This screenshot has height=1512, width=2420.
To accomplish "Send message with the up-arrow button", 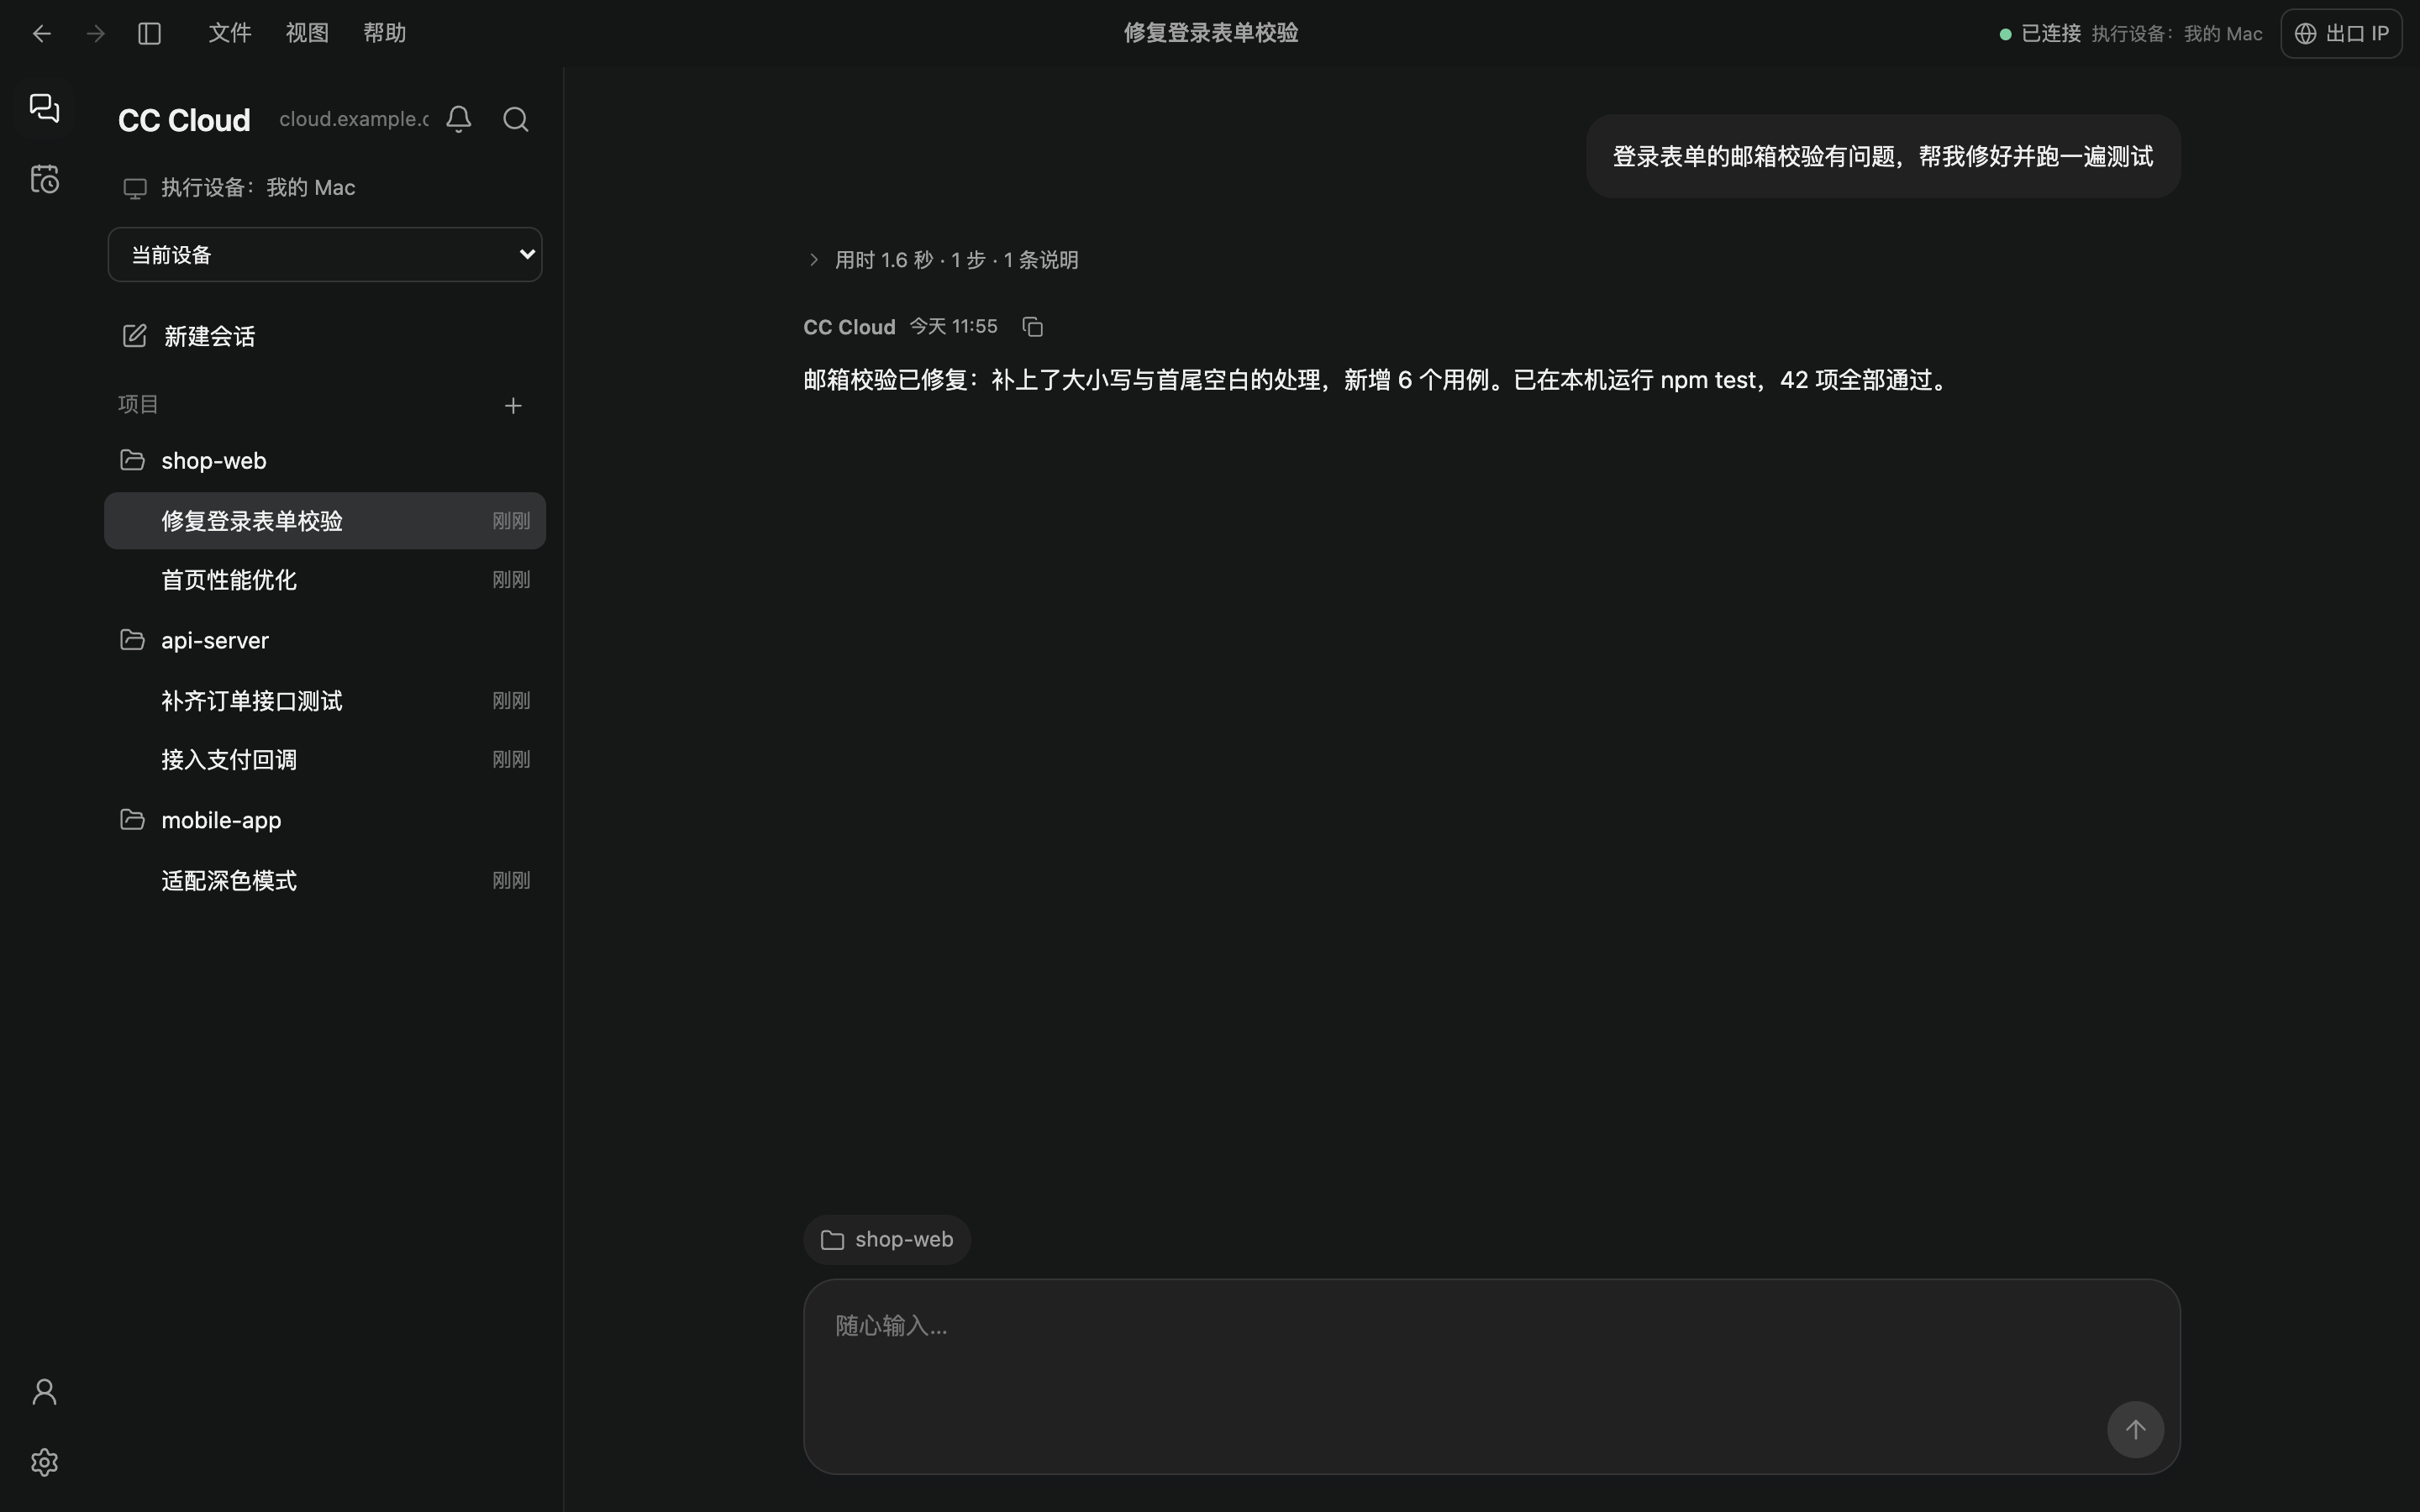I will [2135, 1429].
